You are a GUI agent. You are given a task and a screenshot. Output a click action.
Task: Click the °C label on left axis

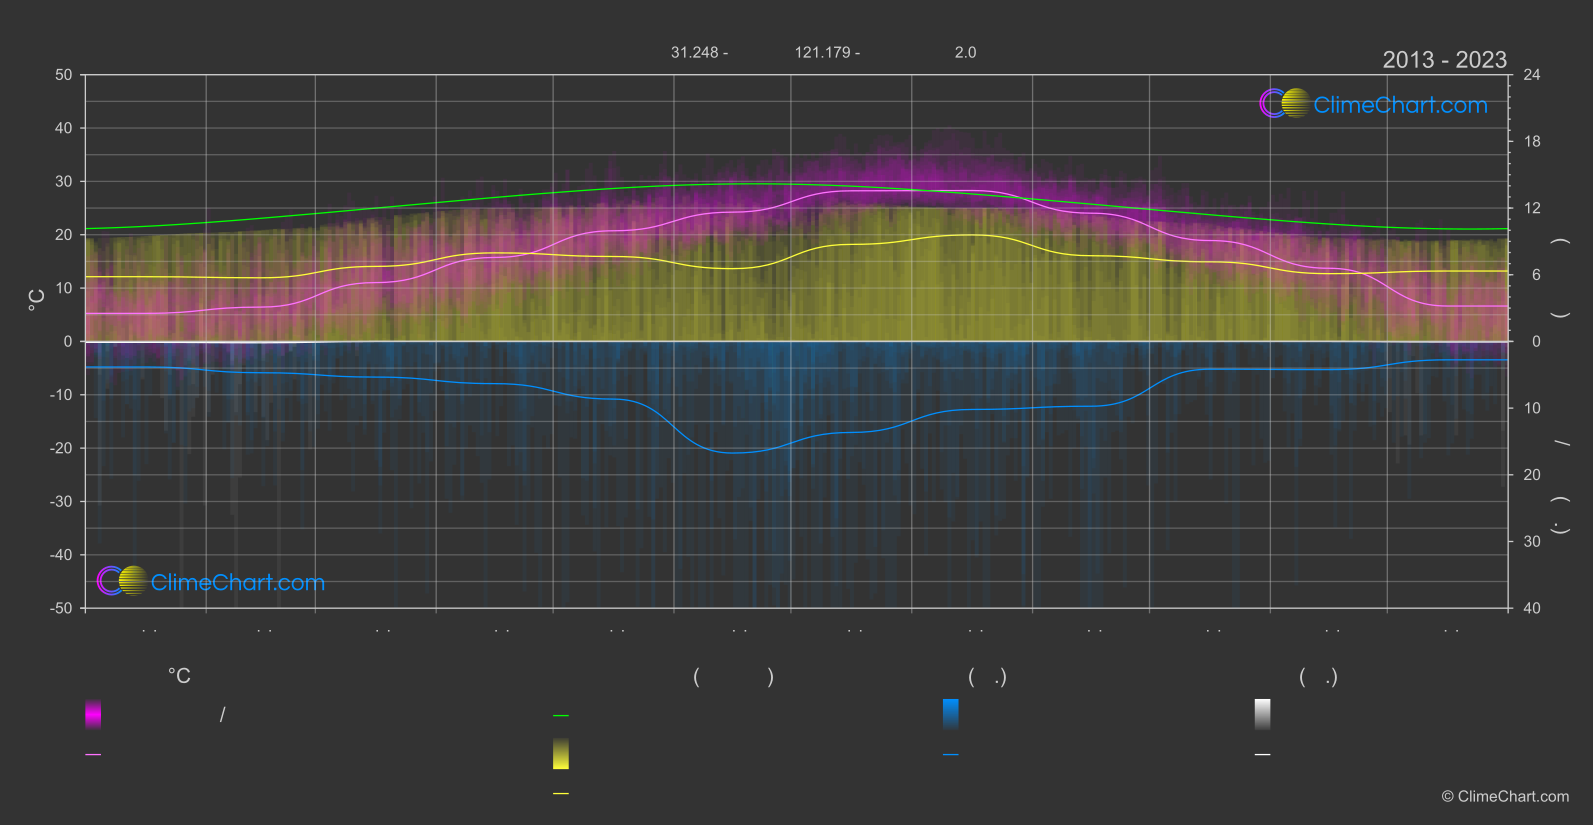[x=37, y=300]
